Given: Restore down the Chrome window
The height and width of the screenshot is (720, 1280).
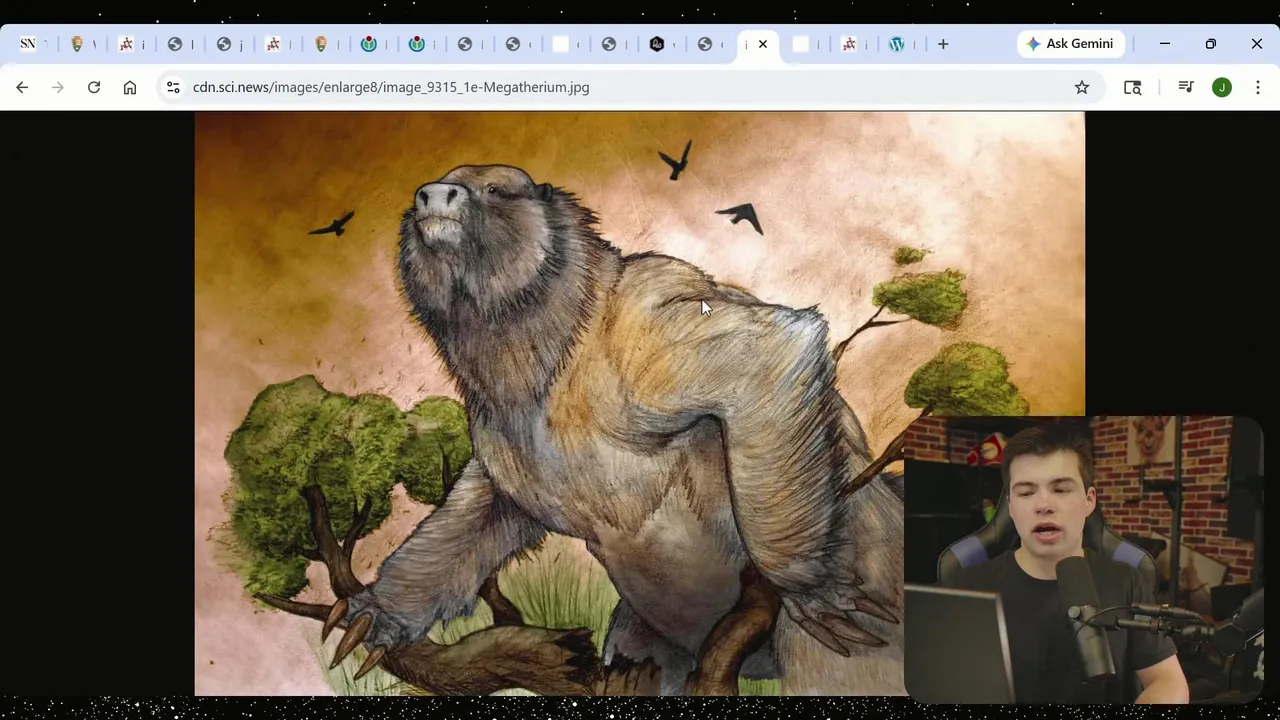Looking at the screenshot, I should coord(1211,44).
